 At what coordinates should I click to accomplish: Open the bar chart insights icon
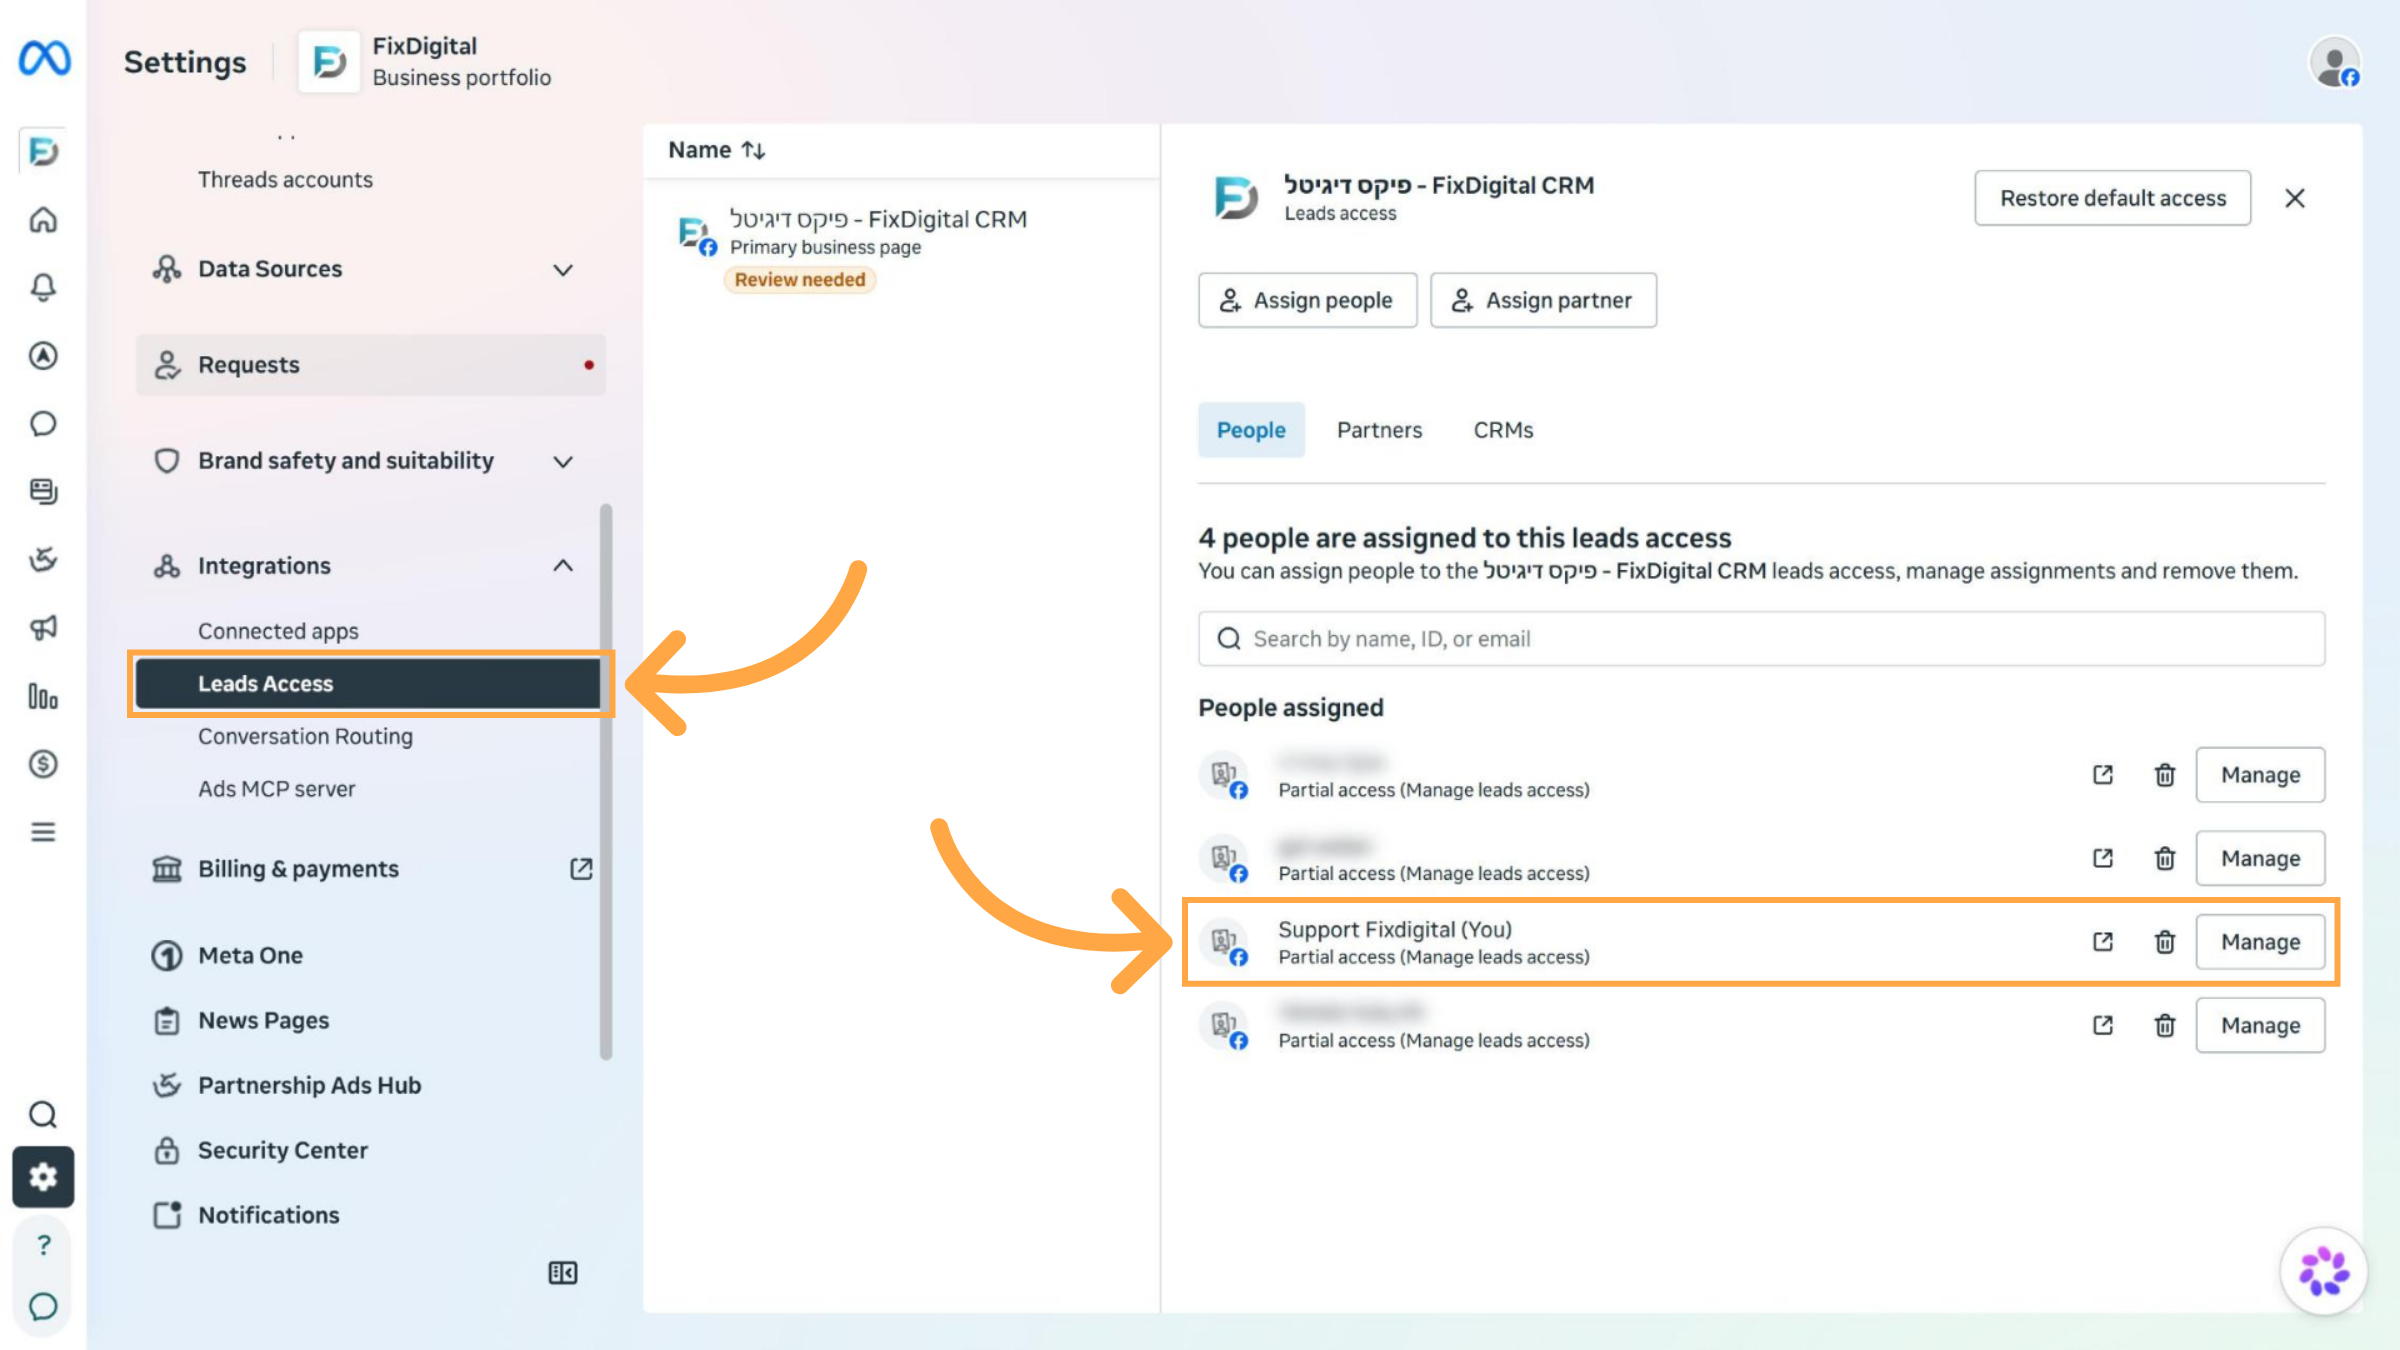43,696
